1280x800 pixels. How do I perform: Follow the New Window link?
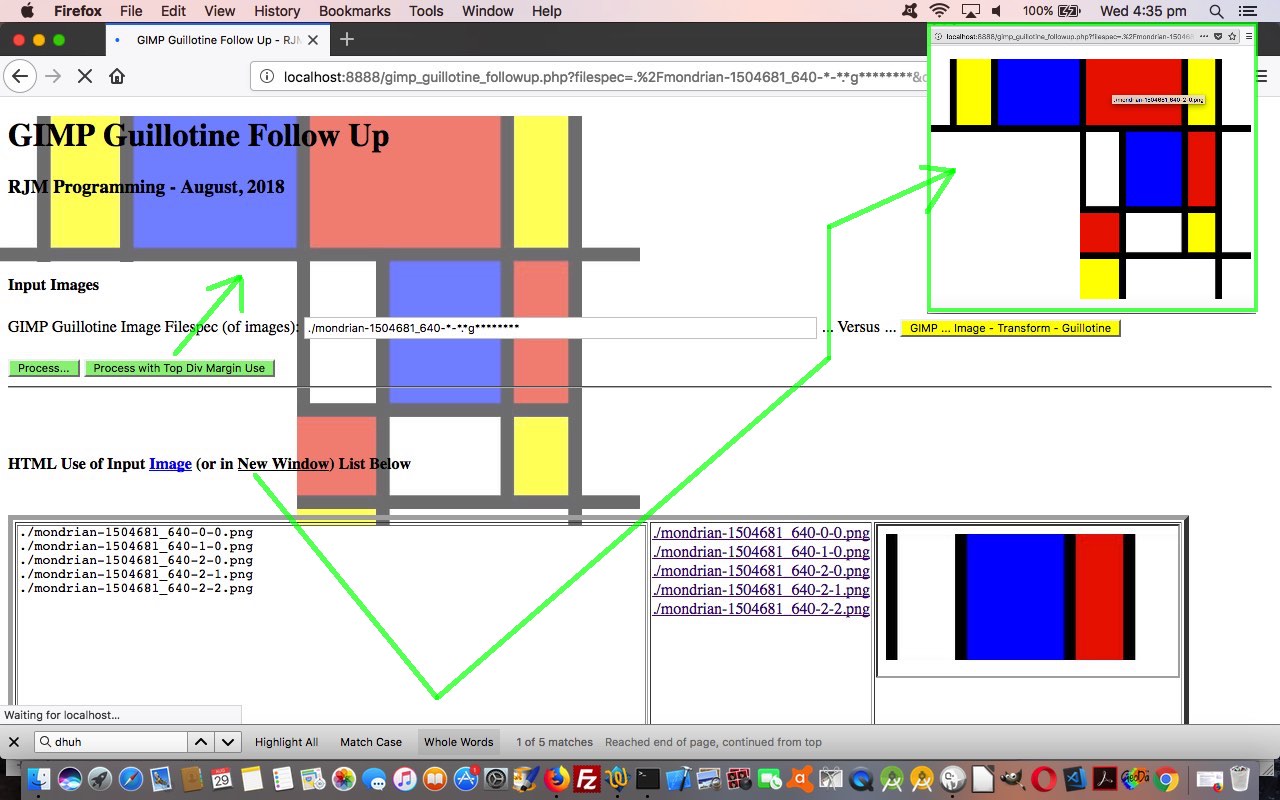tap(283, 463)
